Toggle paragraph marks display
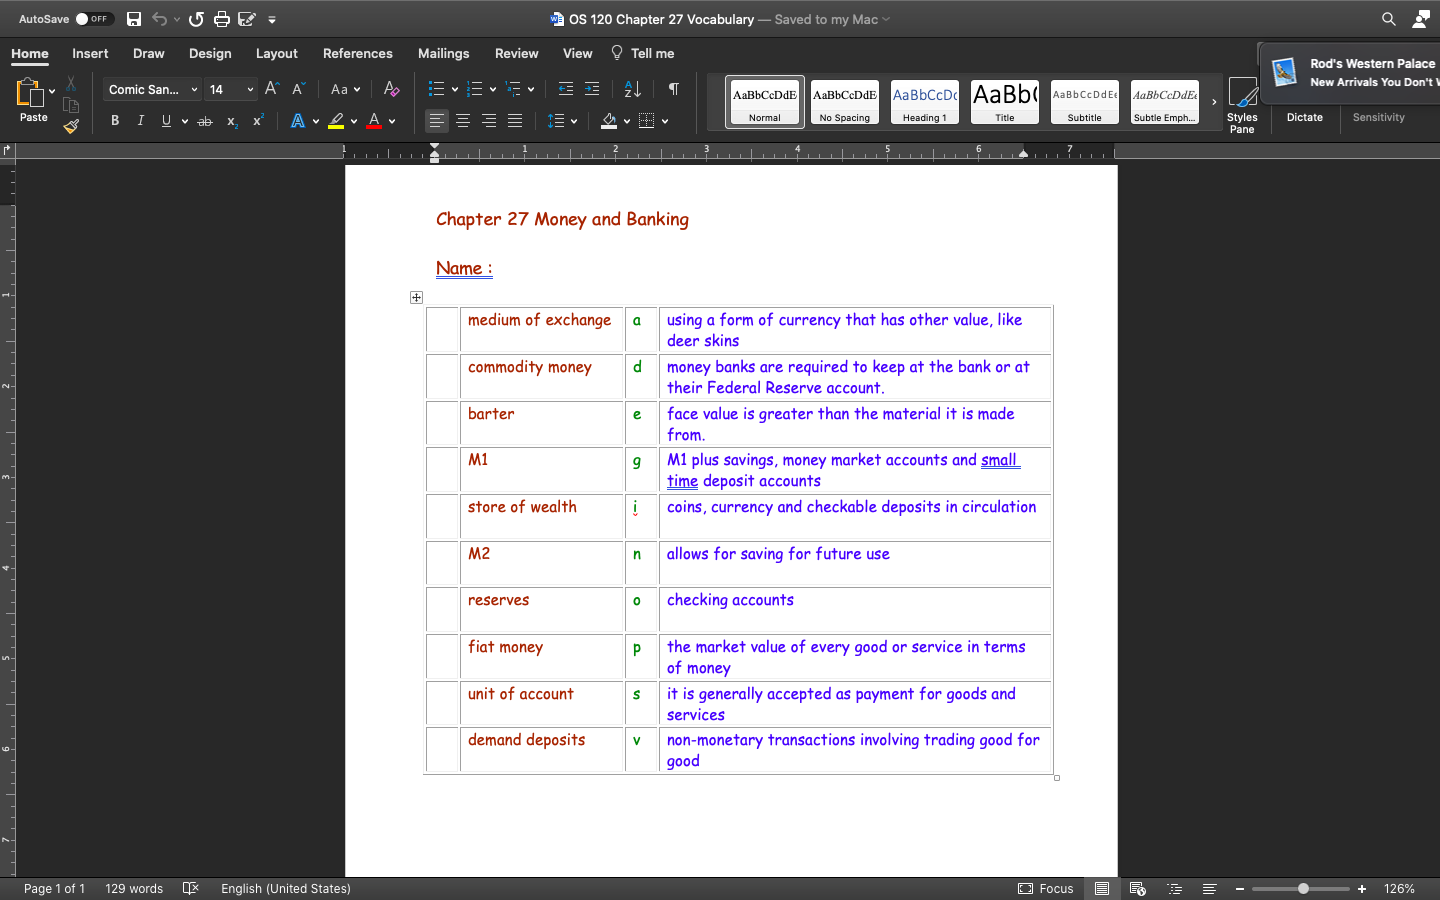This screenshot has height=900, width=1440. point(674,89)
